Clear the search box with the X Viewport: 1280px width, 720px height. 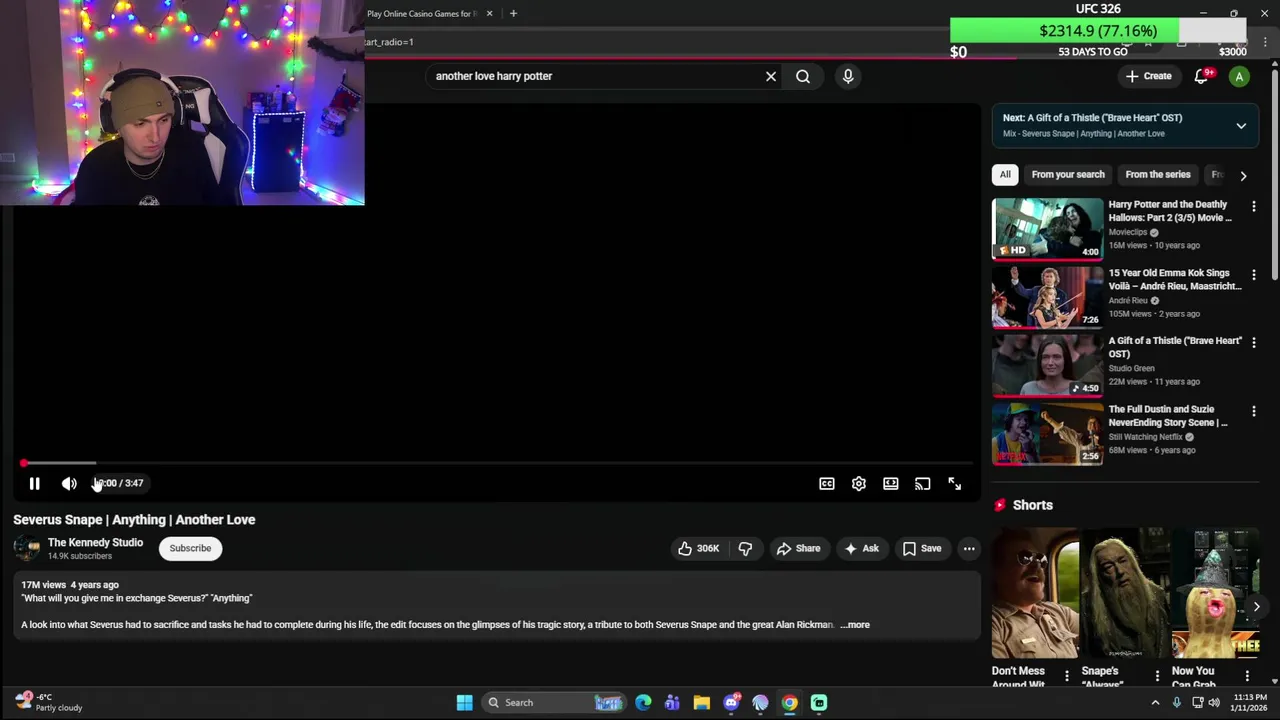point(771,76)
